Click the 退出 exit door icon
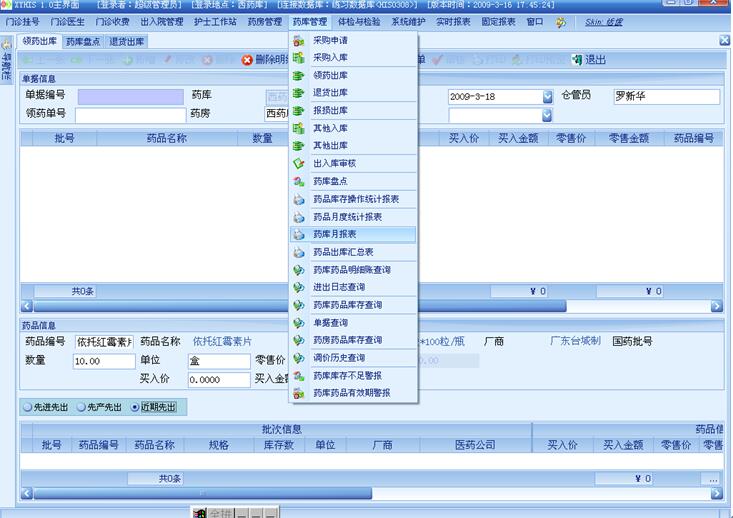This screenshot has width=733, height=518. click(x=577, y=60)
